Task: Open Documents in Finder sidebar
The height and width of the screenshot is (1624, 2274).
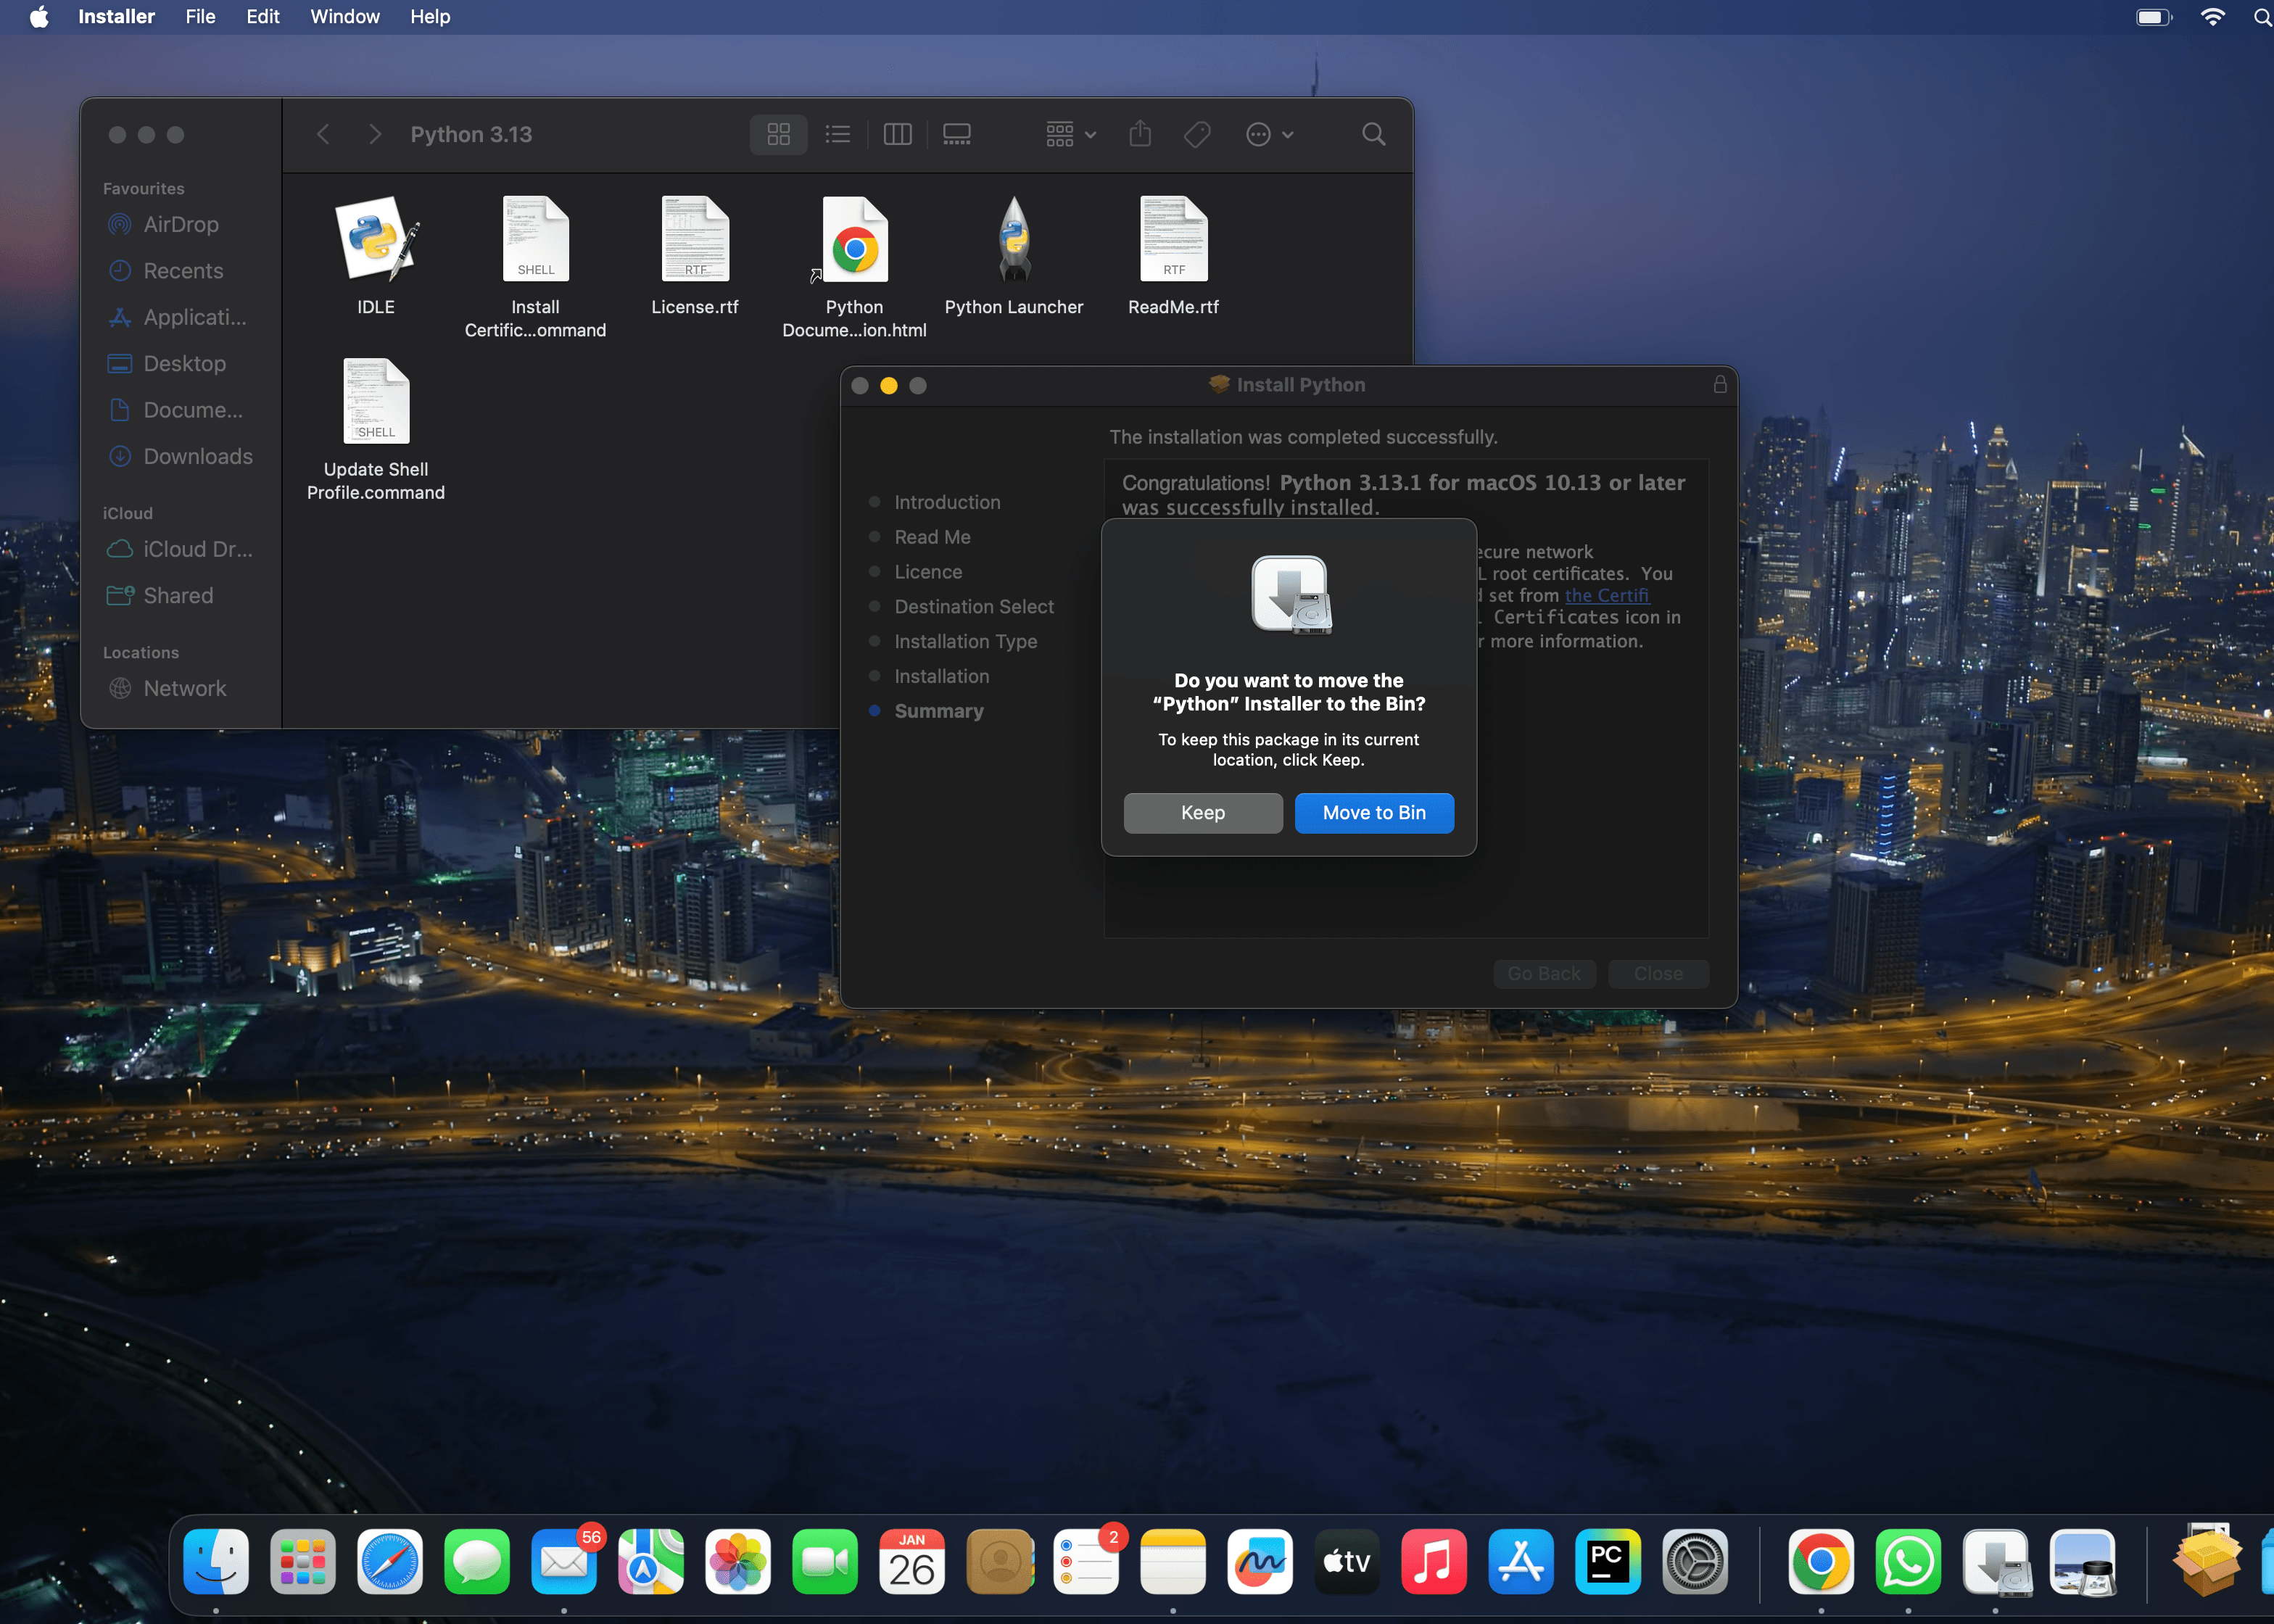Action: [x=180, y=410]
